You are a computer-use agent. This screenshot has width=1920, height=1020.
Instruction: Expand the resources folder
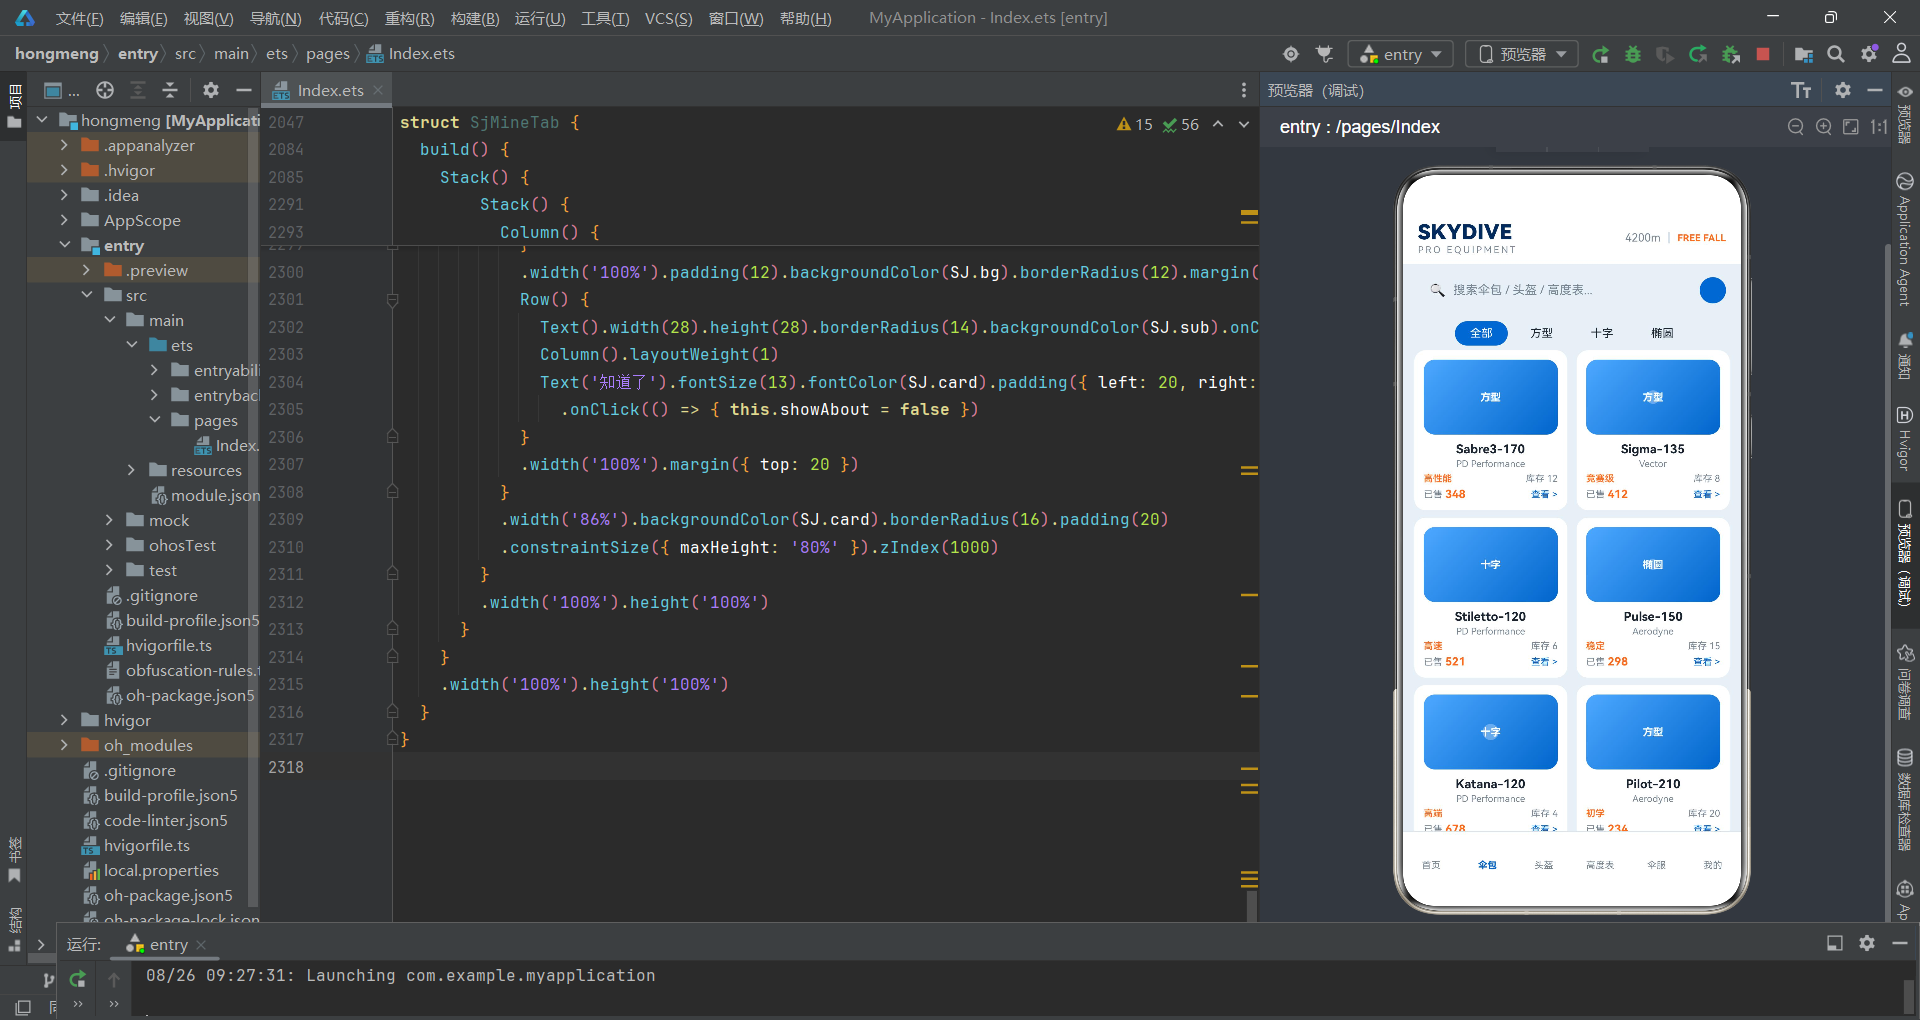pyautogui.click(x=131, y=470)
